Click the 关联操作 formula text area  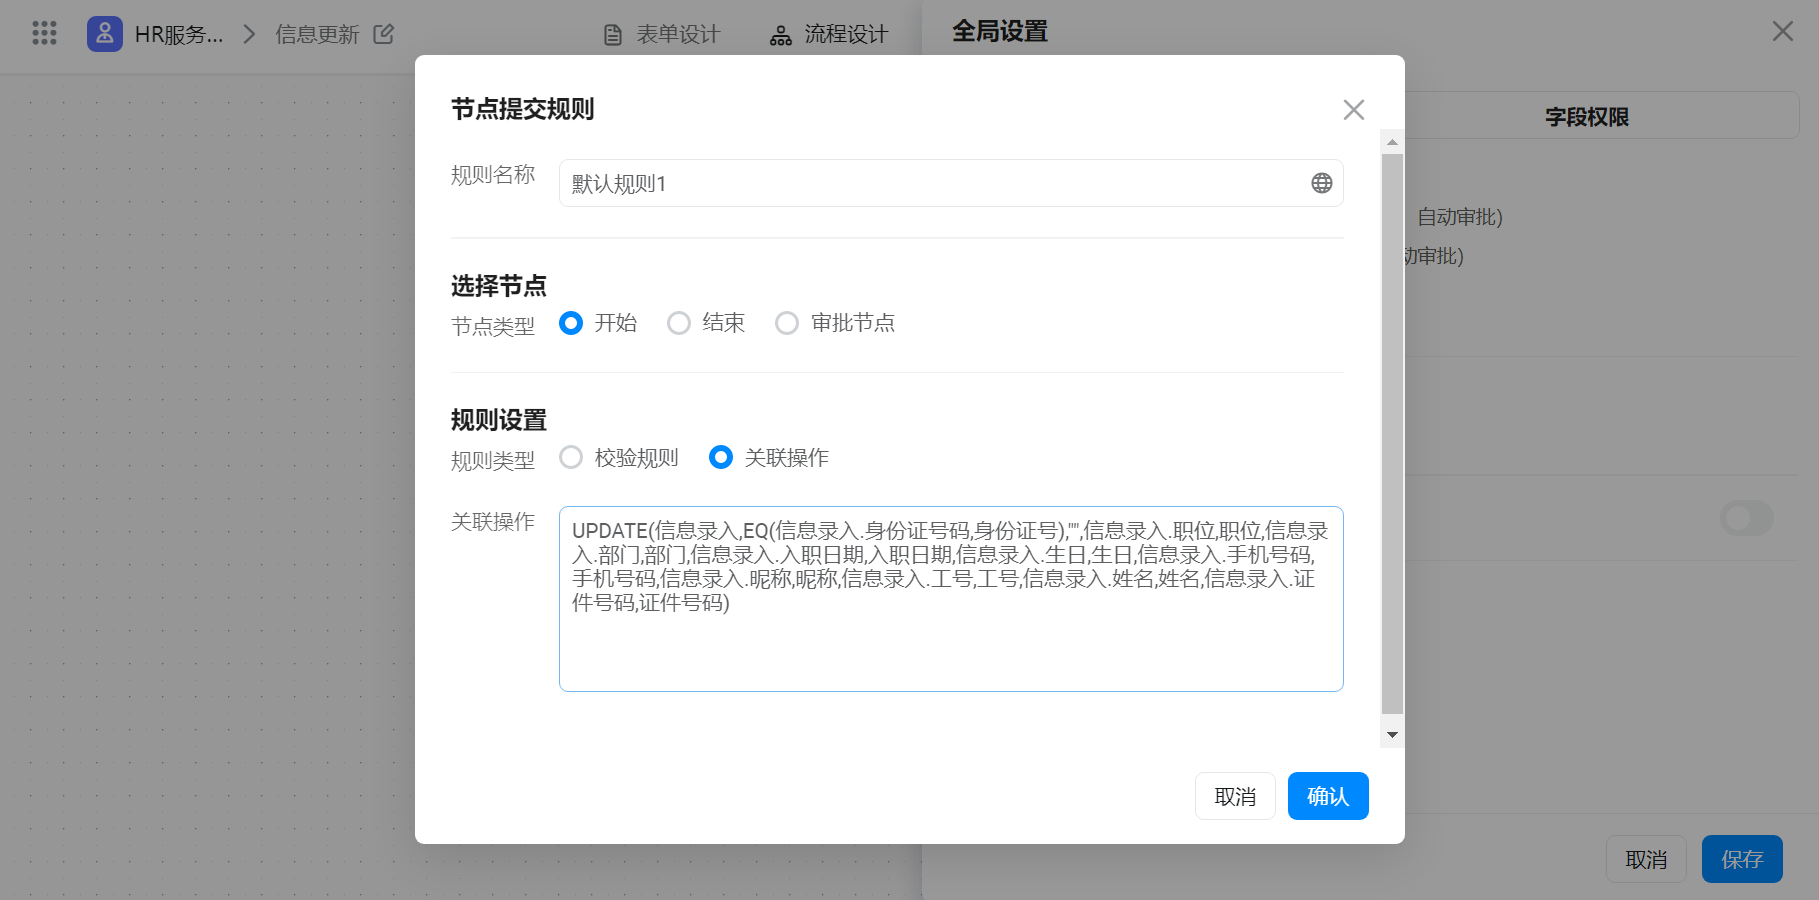pos(951,599)
